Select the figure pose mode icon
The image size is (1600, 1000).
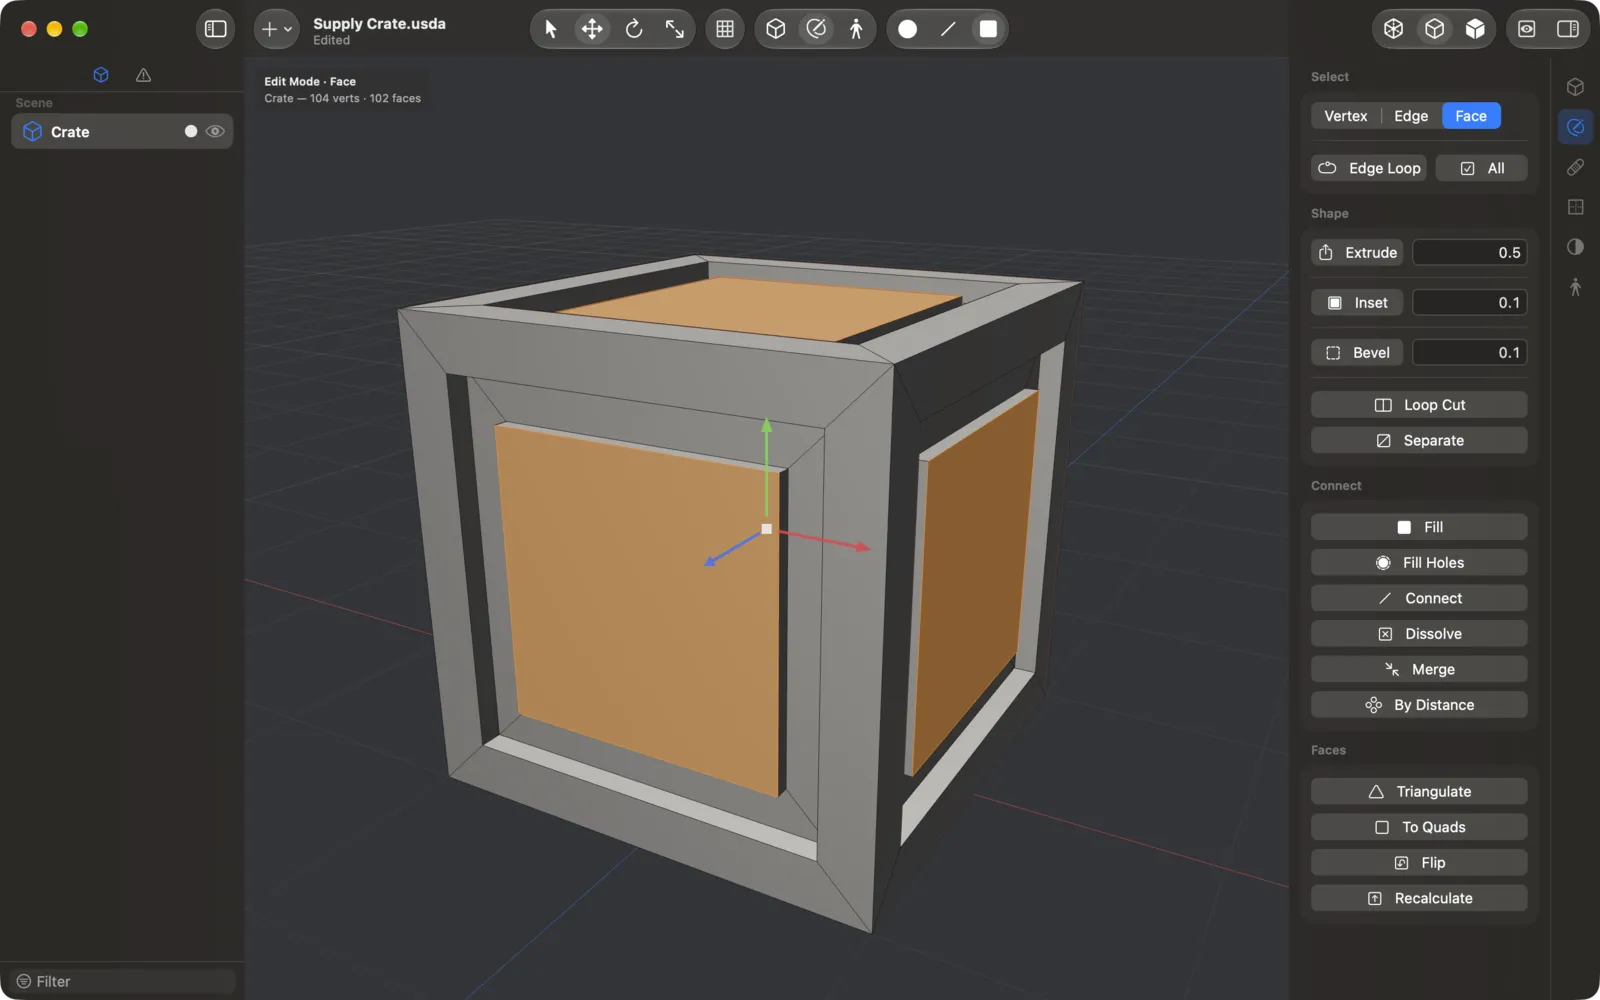[x=856, y=29]
